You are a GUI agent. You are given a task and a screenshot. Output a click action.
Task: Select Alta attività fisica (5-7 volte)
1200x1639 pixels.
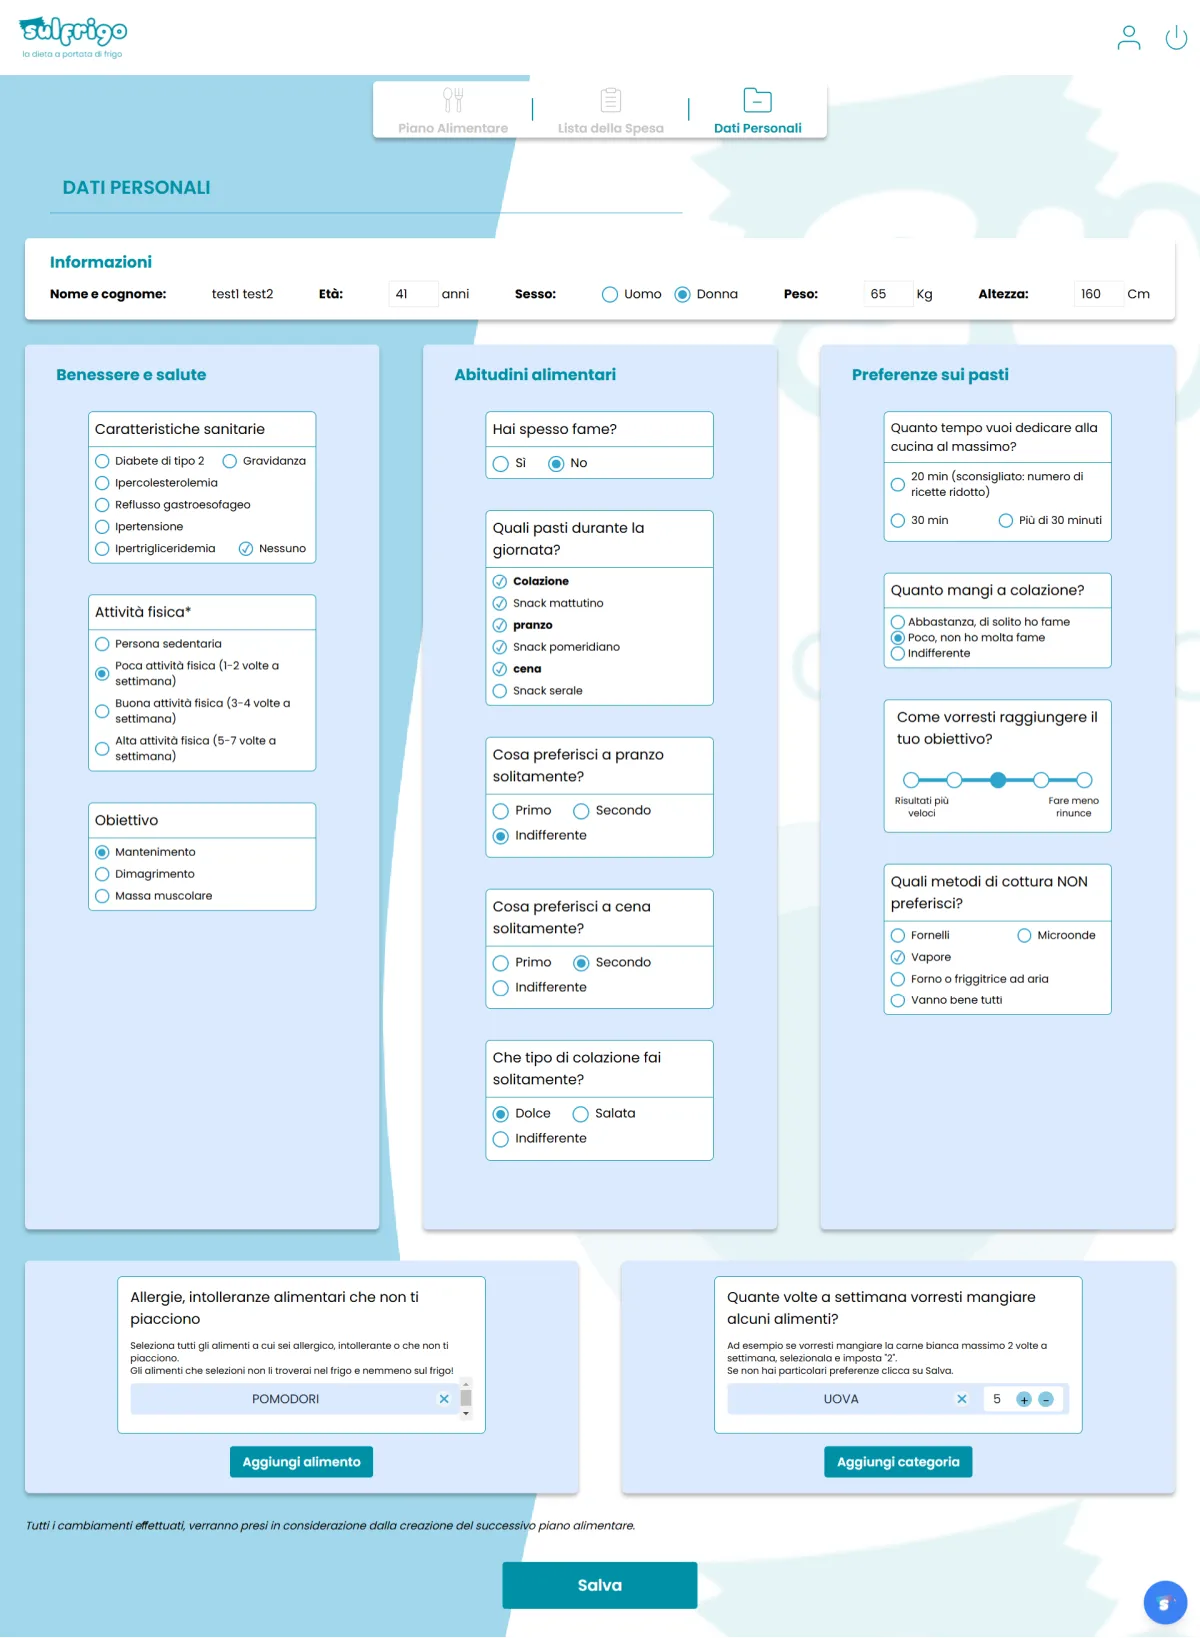pyautogui.click(x=102, y=749)
